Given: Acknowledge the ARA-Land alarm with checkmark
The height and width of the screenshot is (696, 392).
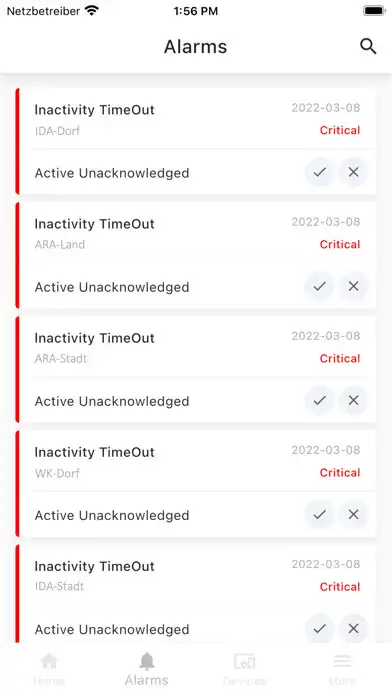Looking at the screenshot, I should pos(320,286).
